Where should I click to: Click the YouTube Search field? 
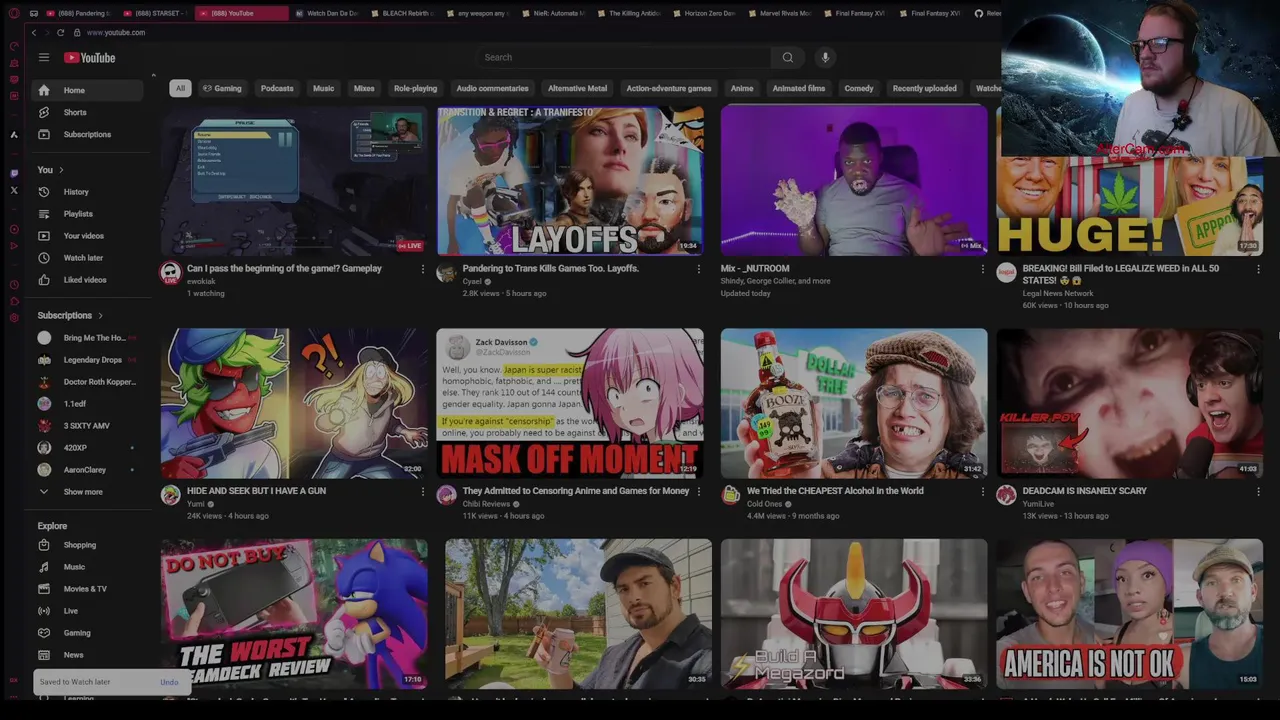(x=625, y=58)
